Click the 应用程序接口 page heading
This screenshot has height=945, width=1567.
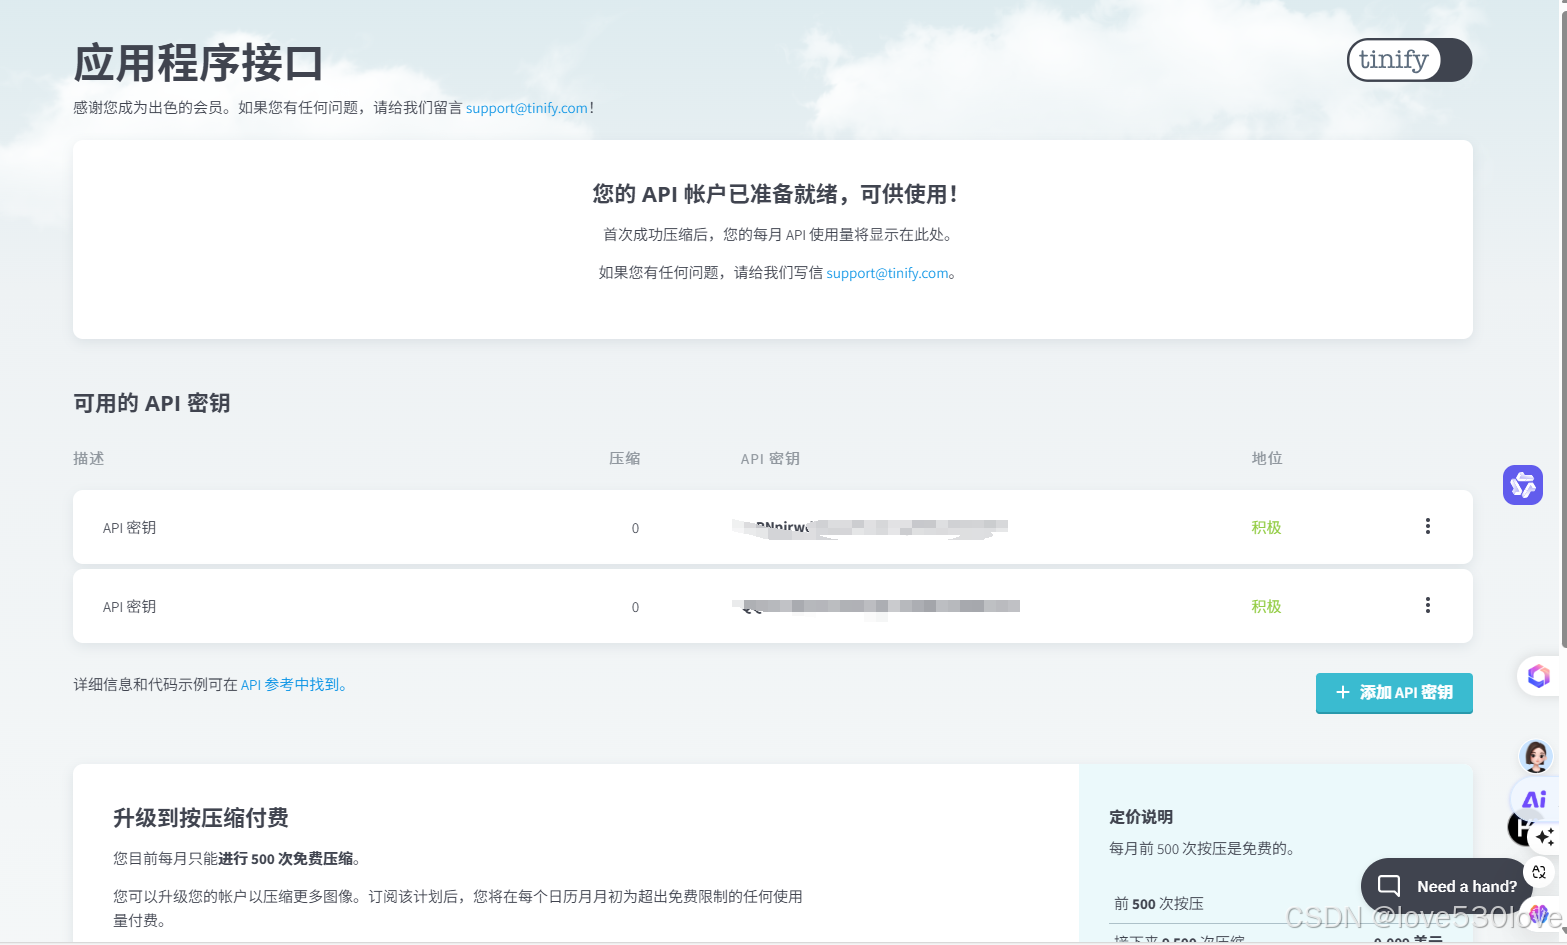198,63
